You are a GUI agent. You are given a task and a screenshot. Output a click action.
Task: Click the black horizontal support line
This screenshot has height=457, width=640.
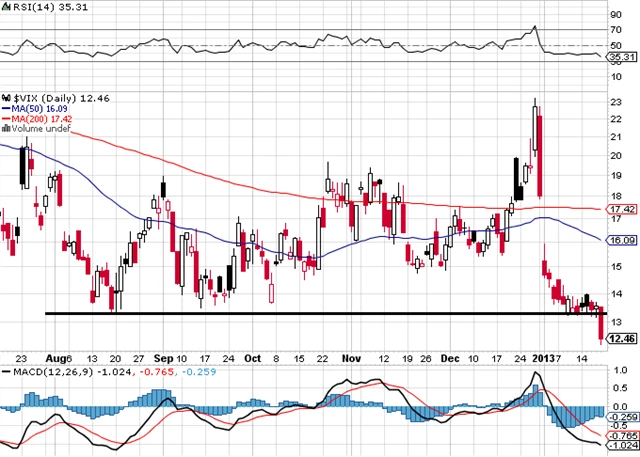click(x=300, y=314)
